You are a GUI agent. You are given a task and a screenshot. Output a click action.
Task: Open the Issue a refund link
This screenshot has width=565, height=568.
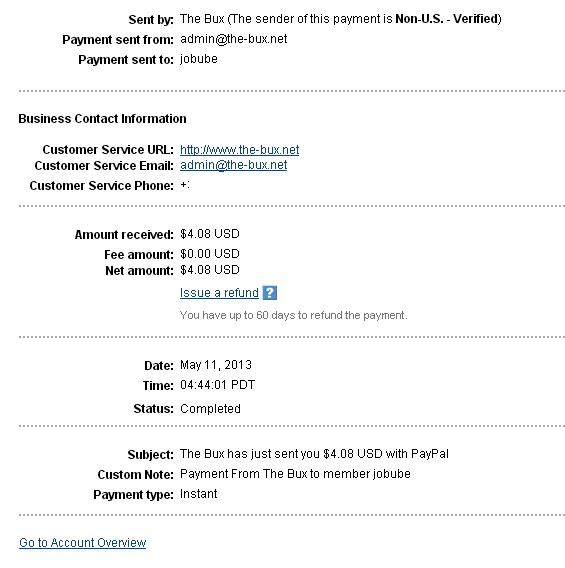[x=219, y=293]
